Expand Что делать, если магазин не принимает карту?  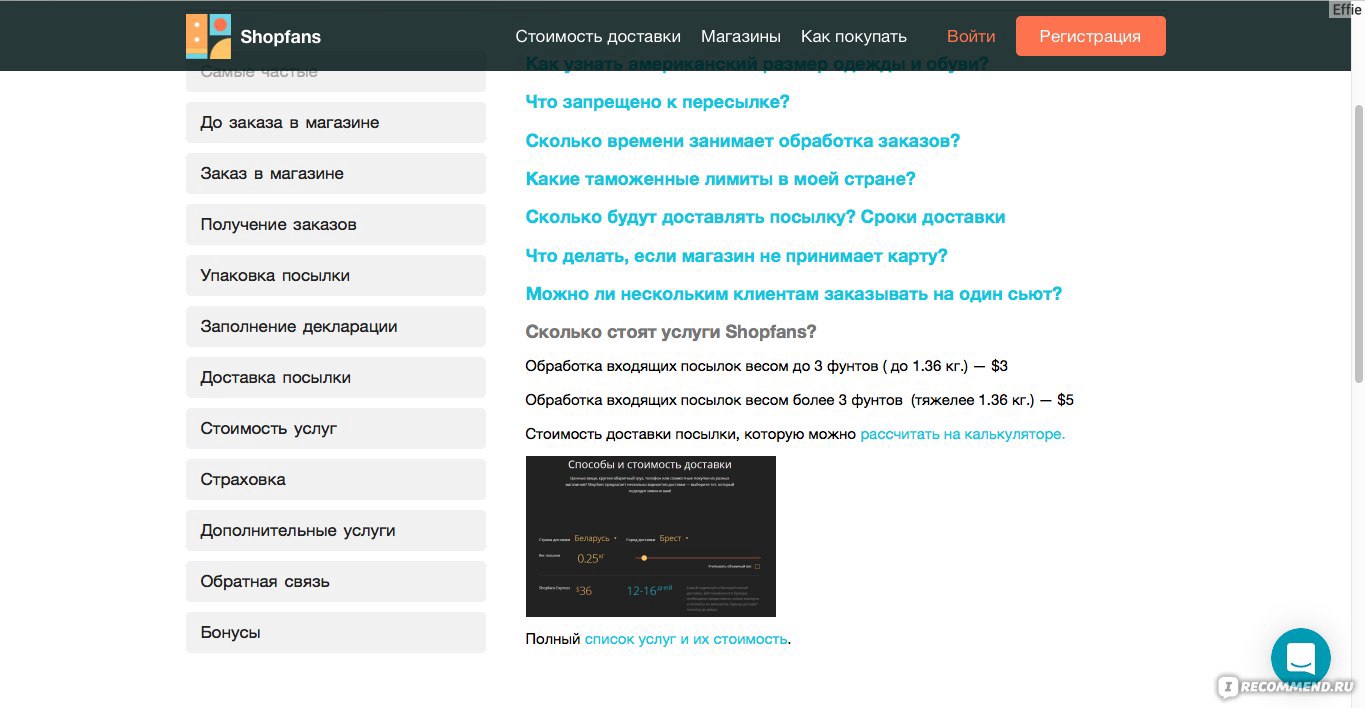737,256
